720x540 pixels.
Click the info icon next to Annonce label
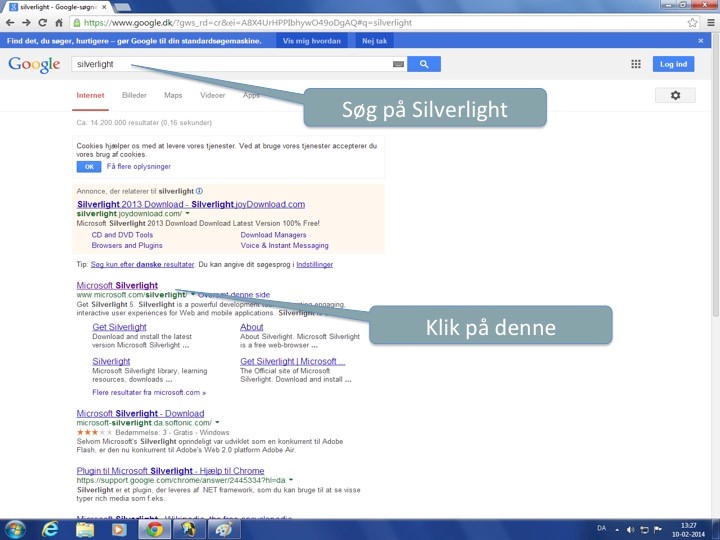[x=199, y=191]
